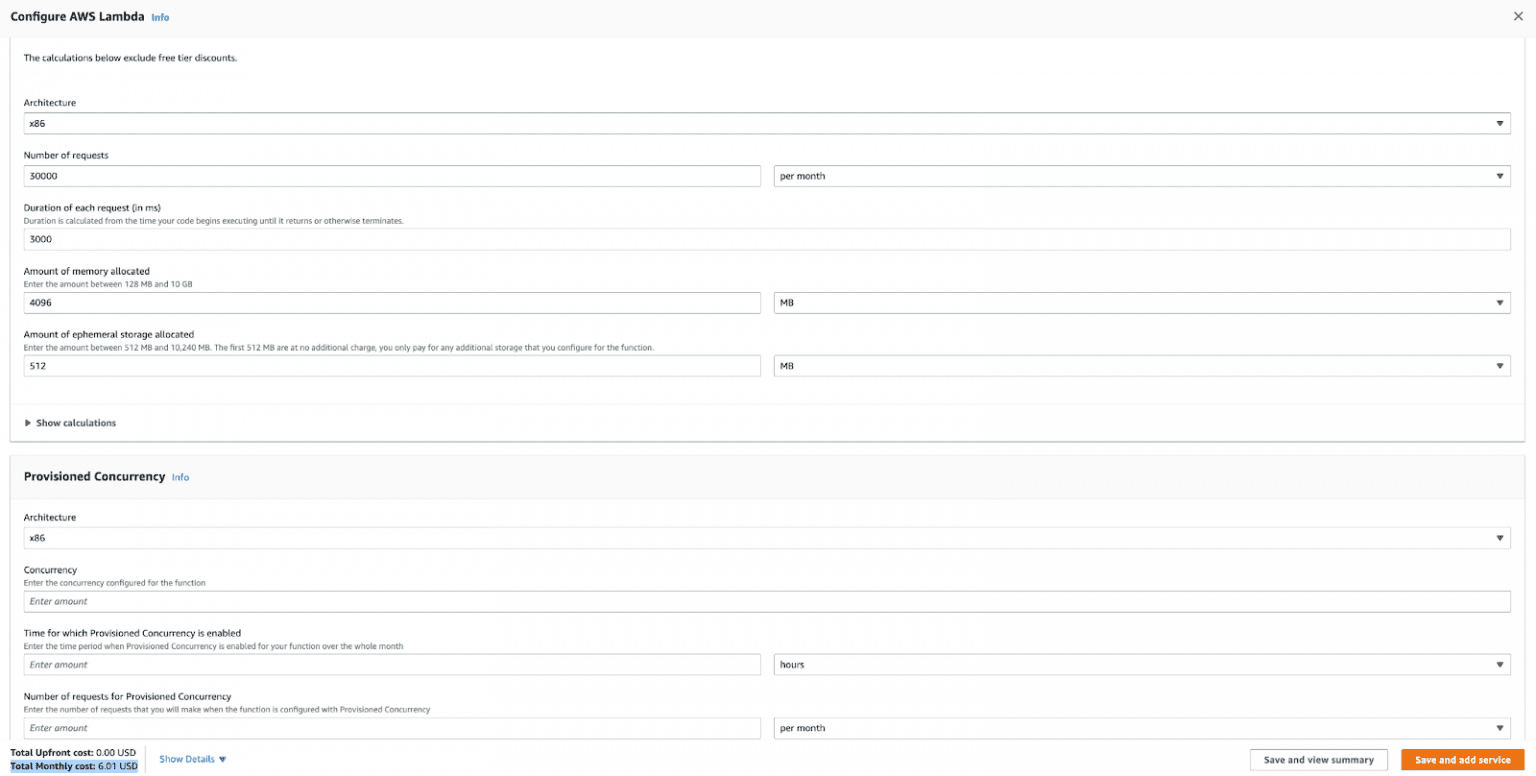Image resolution: width=1536 pixels, height=776 pixels.
Task: Select the memory allocated field showing 4096
Action: click(392, 302)
